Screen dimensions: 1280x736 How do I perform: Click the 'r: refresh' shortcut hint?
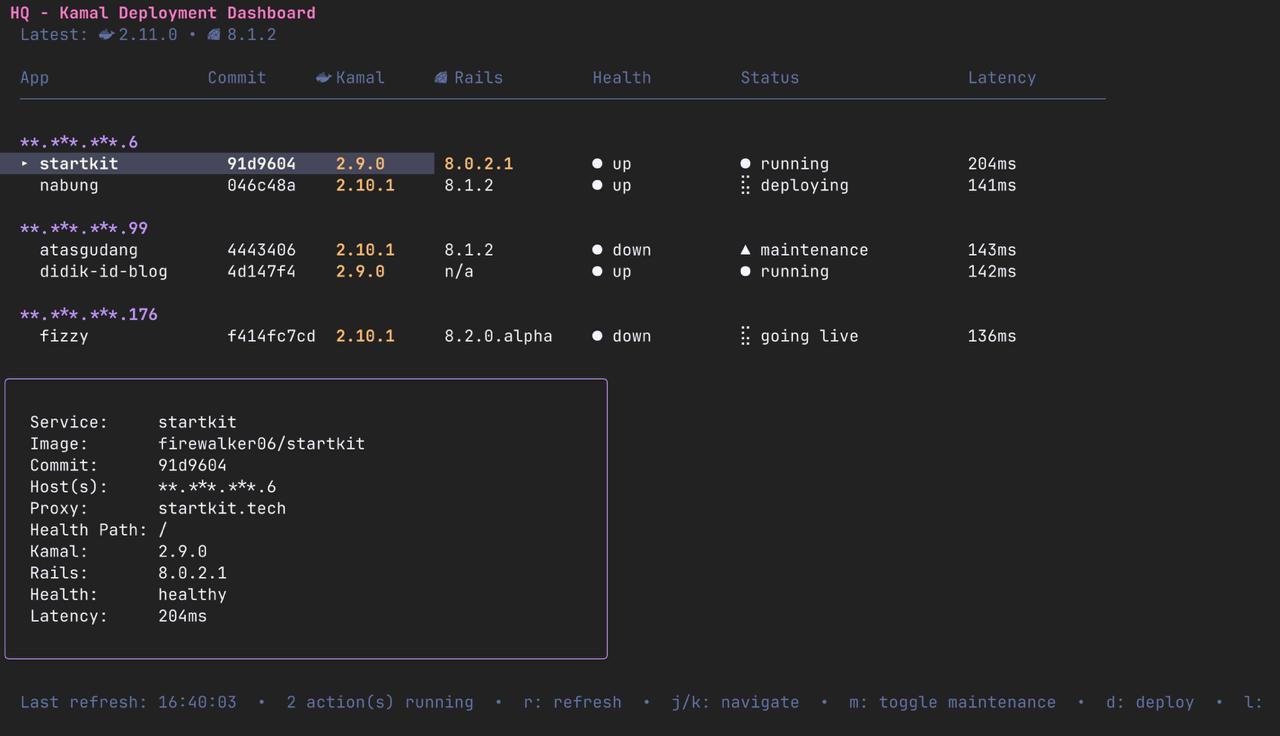click(x=572, y=702)
